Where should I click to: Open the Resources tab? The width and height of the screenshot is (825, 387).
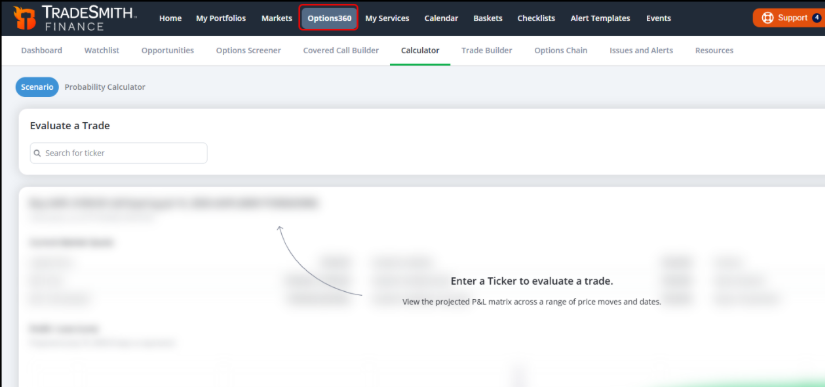(x=714, y=50)
